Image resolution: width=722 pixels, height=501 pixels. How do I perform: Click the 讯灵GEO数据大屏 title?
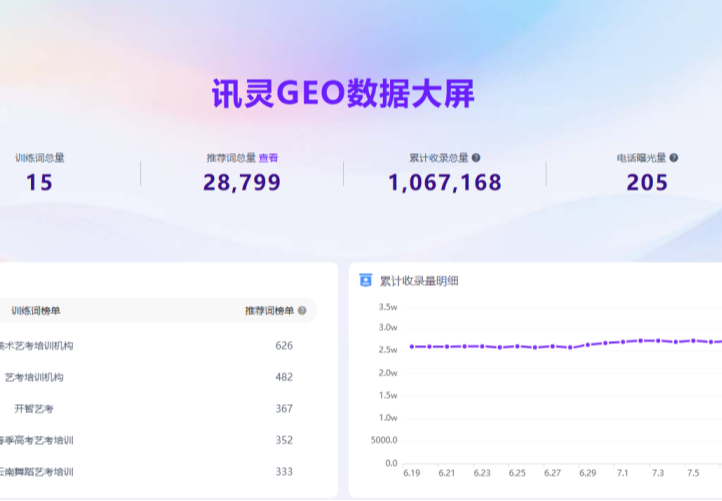pos(343,93)
